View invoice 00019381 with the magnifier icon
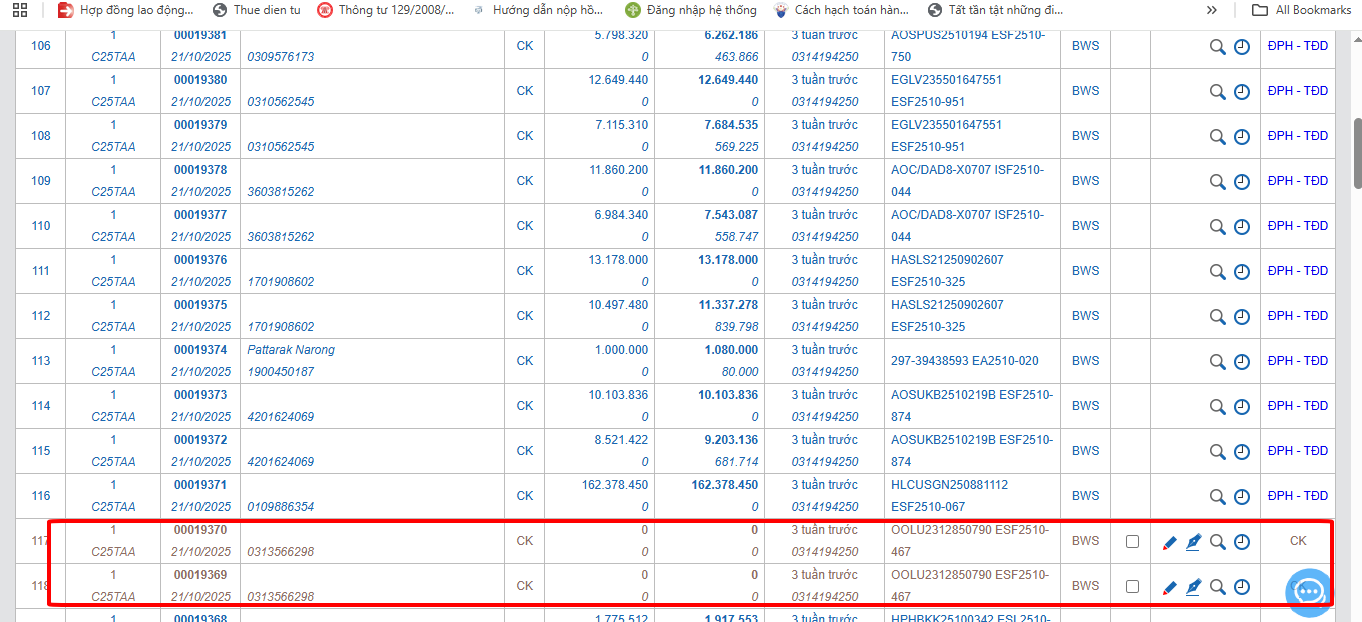Image resolution: width=1362 pixels, height=622 pixels. tap(1217, 46)
